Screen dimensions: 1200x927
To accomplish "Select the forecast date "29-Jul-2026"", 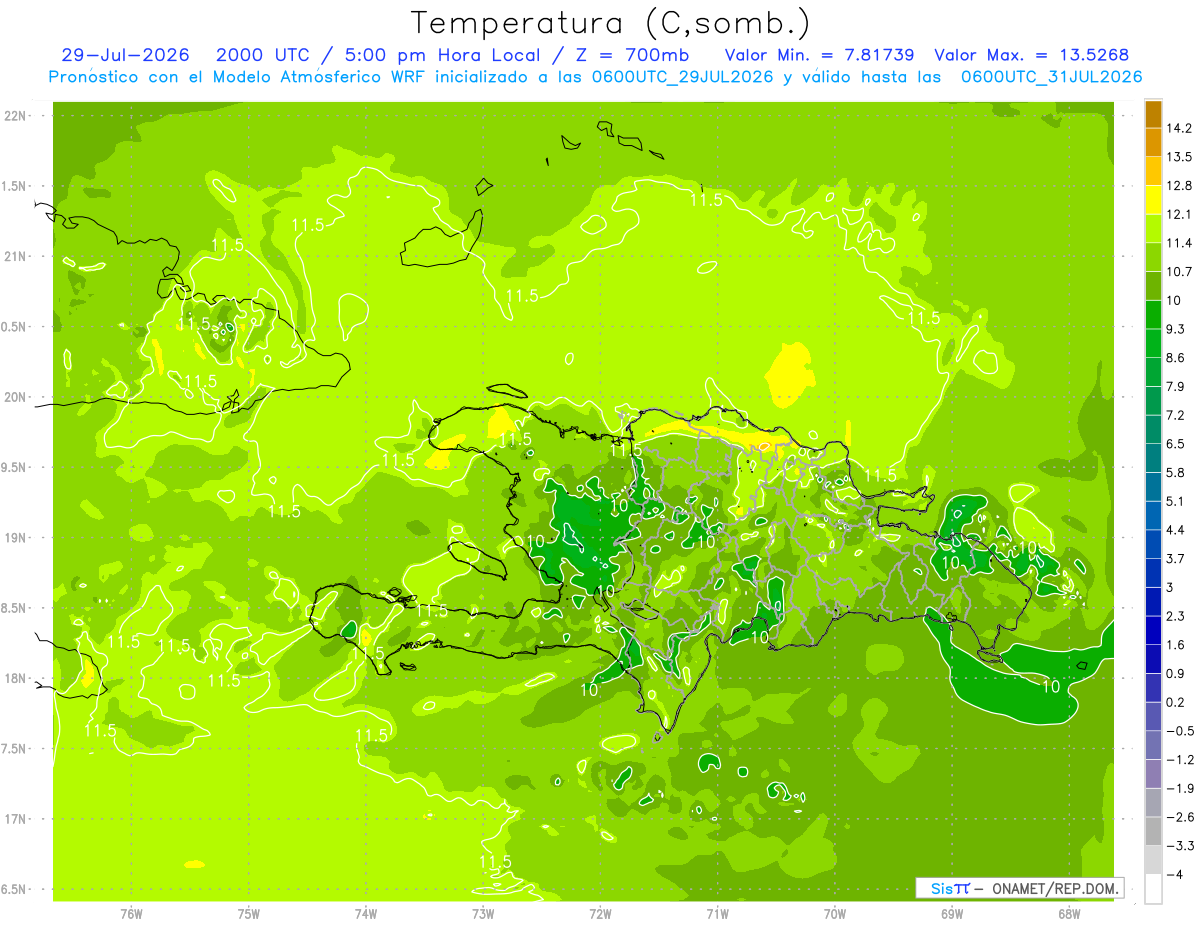I will click(x=125, y=55).
